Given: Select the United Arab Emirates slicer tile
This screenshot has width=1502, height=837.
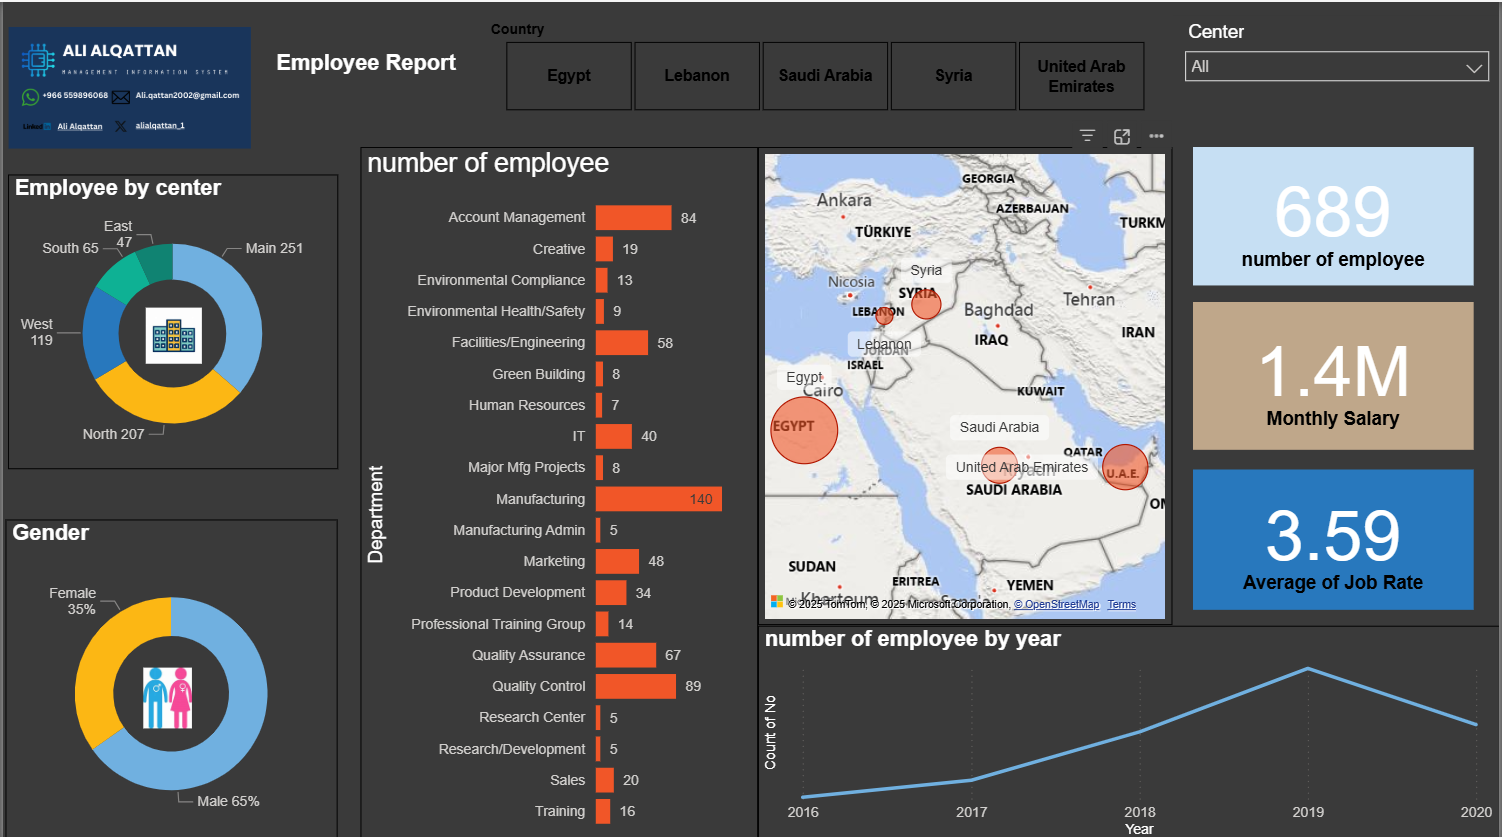Looking at the screenshot, I should (x=1081, y=76).
